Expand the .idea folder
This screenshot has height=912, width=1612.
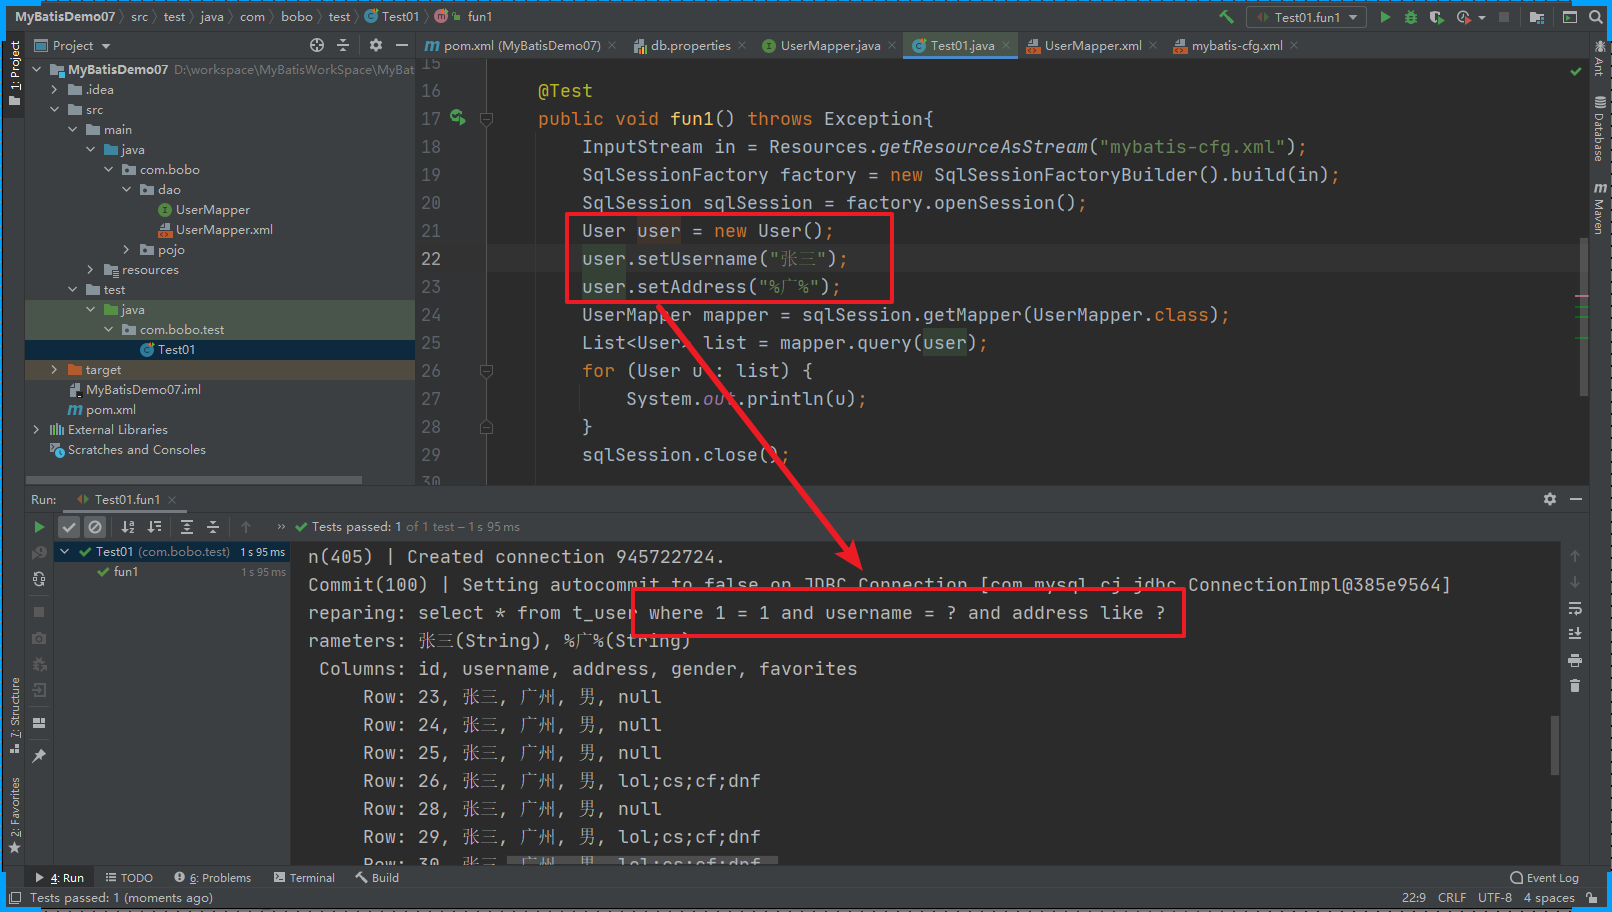[x=55, y=90]
